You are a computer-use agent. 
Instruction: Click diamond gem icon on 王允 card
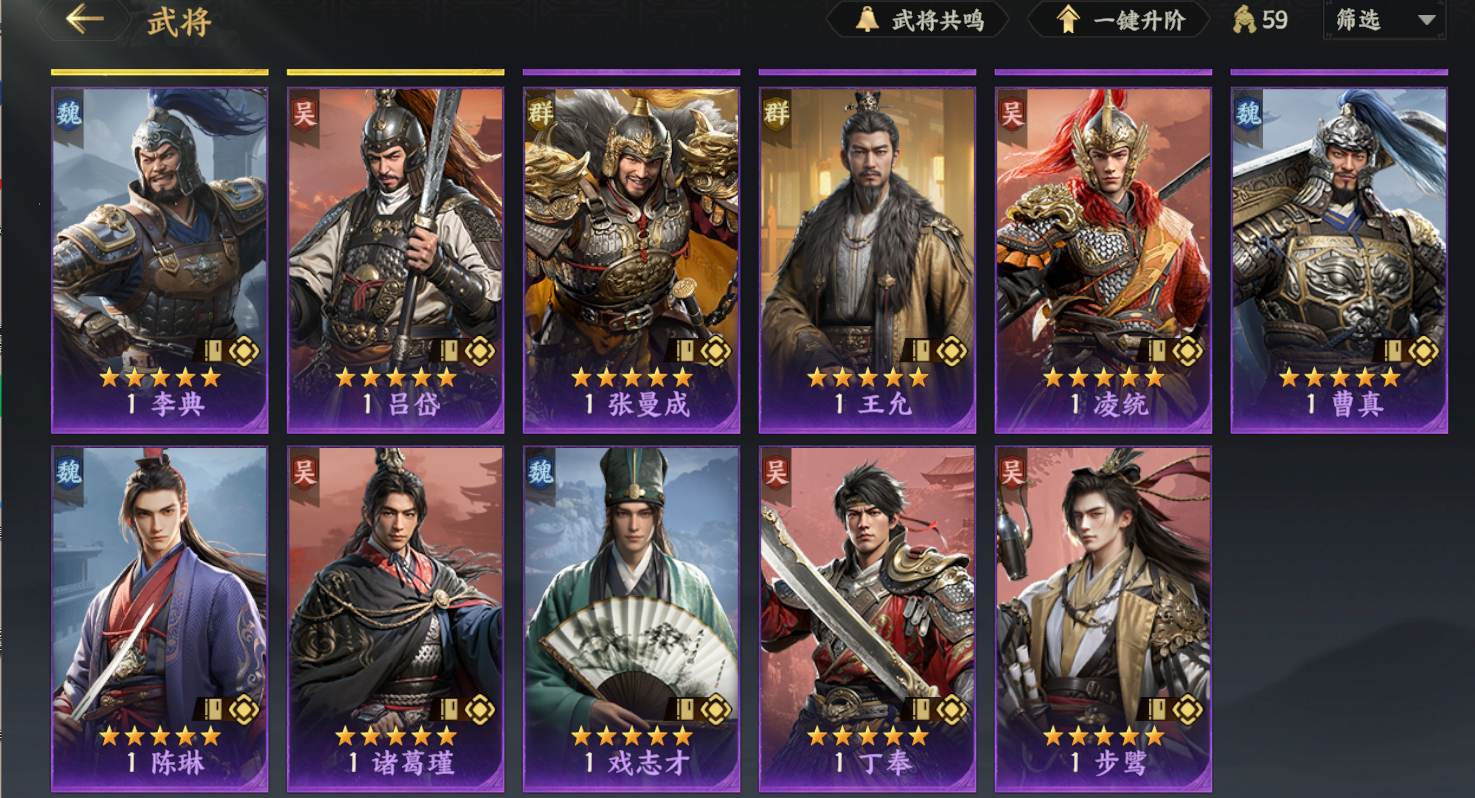[x=951, y=350]
